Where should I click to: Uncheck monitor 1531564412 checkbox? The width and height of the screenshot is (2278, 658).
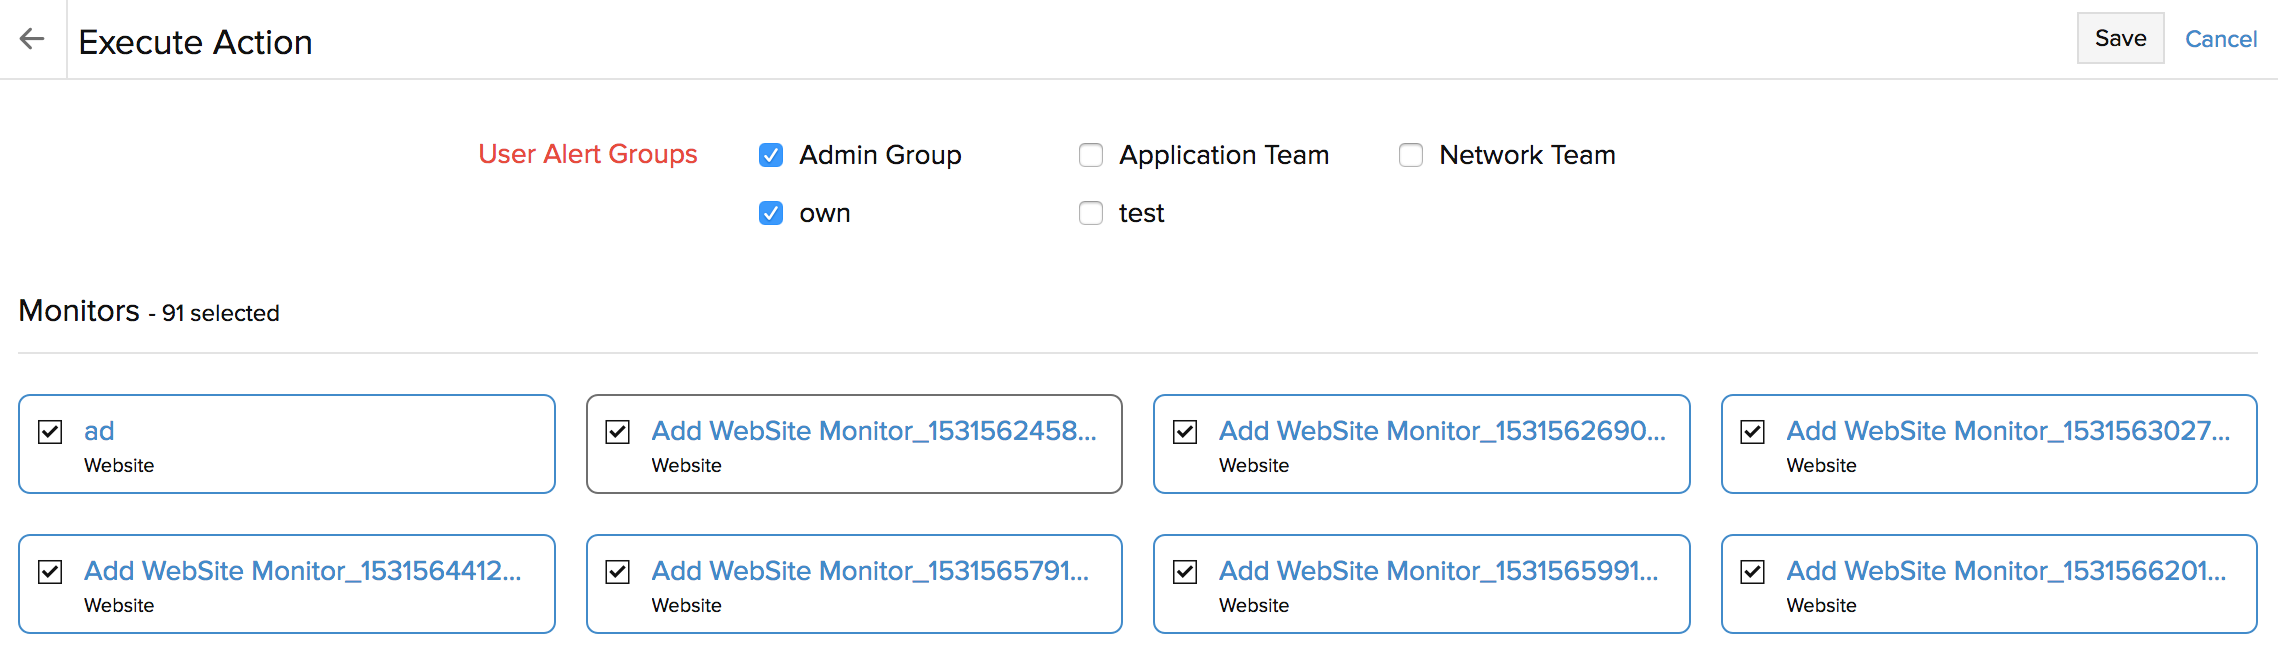[x=50, y=572]
